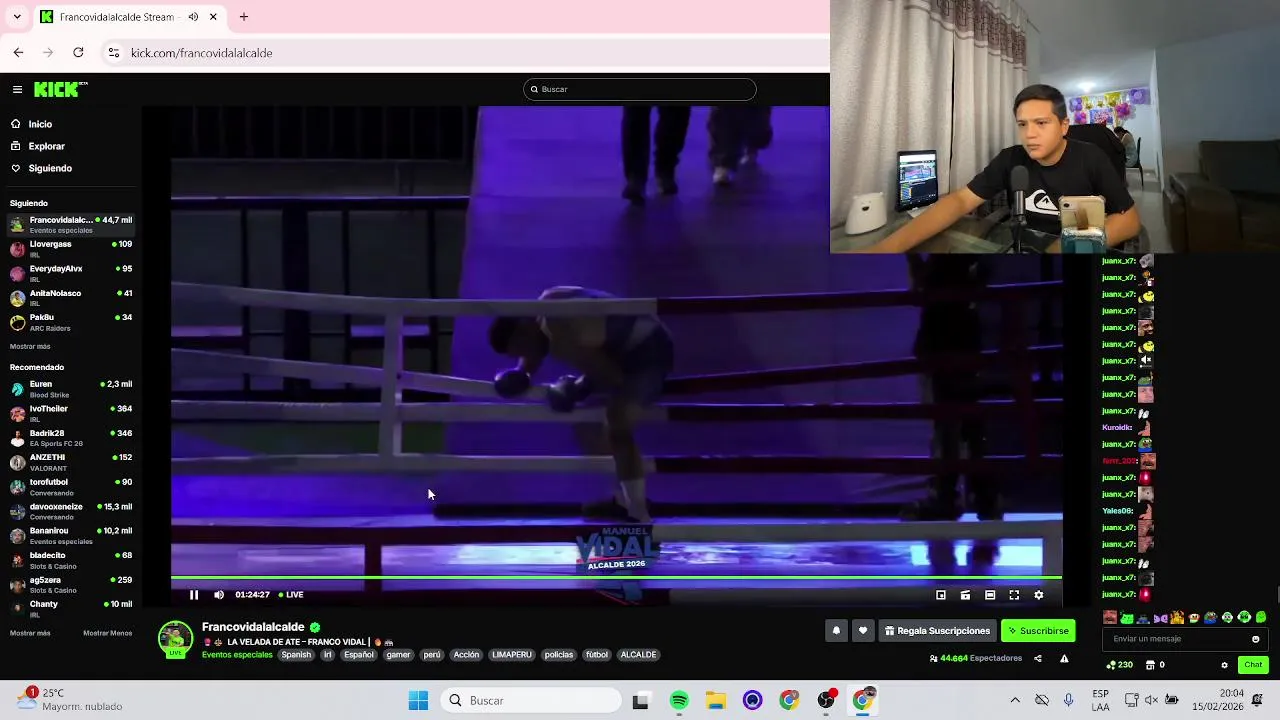Open EverydayAlvx channel in sidebar

pyautogui.click(x=70, y=273)
